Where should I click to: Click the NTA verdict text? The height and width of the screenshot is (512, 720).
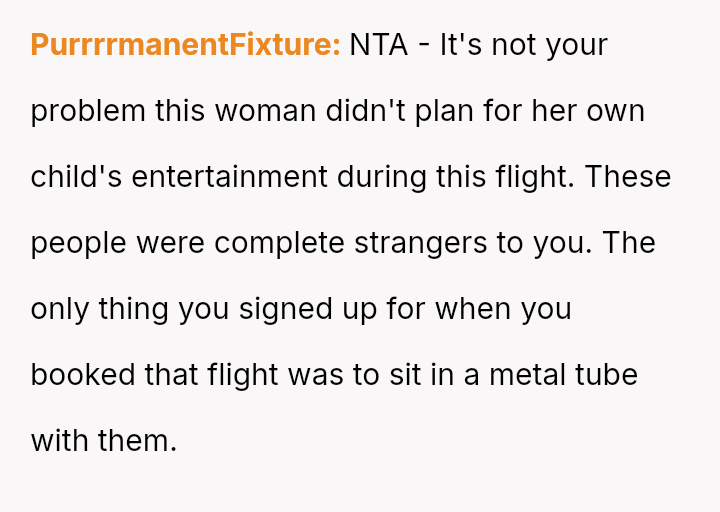(x=379, y=45)
